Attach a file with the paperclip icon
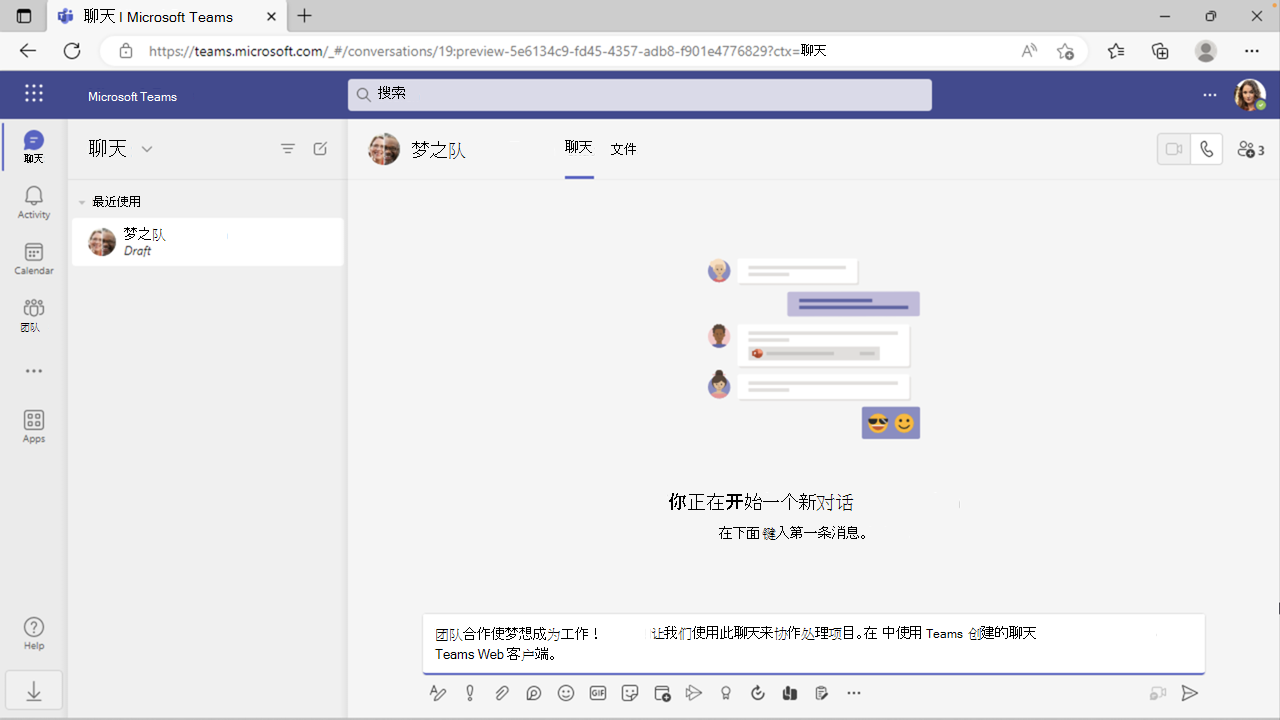The width and height of the screenshot is (1280, 720). point(502,693)
